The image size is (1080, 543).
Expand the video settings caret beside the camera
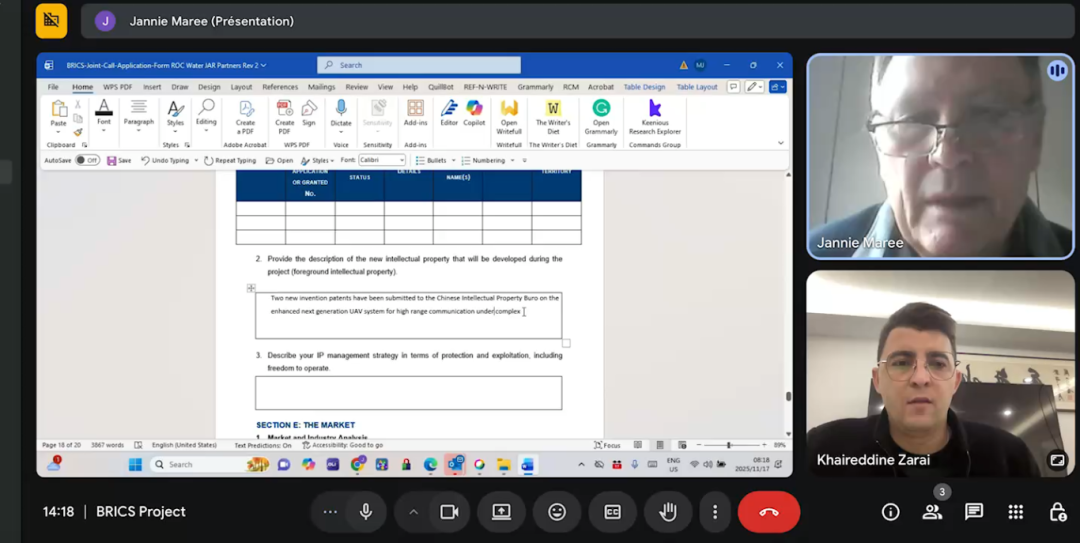[413, 512]
